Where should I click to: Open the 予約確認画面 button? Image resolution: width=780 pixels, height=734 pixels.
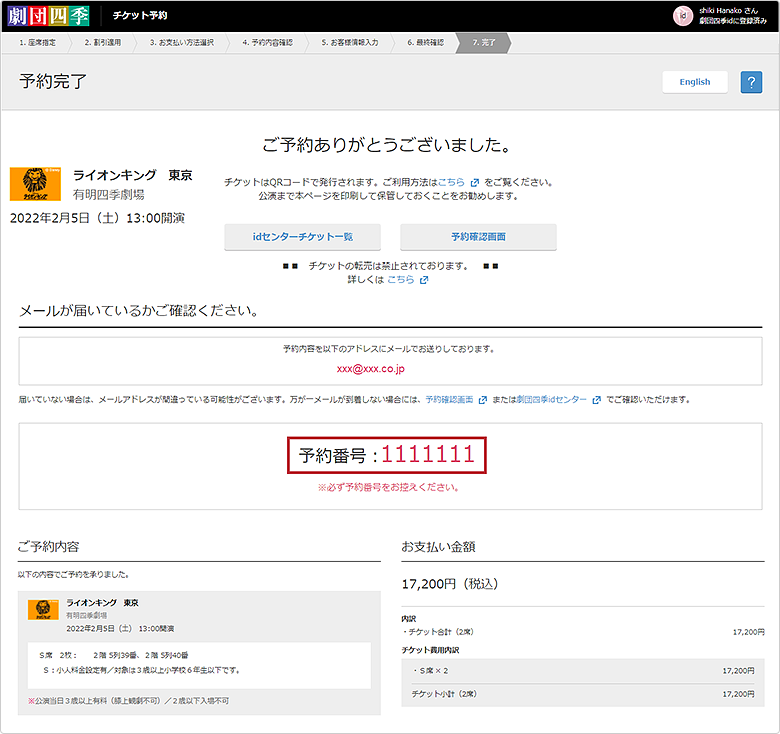[478, 237]
